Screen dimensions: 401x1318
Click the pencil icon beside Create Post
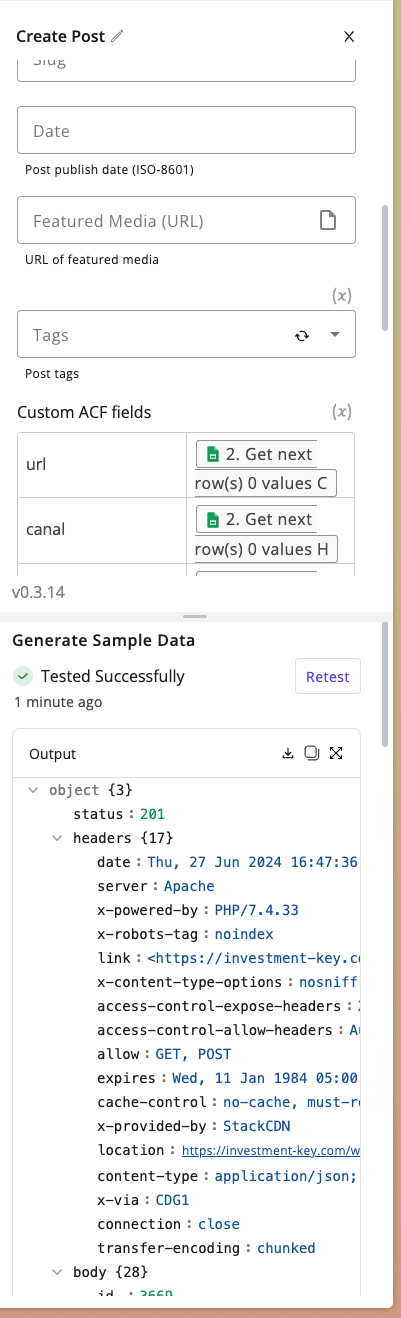coord(118,36)
